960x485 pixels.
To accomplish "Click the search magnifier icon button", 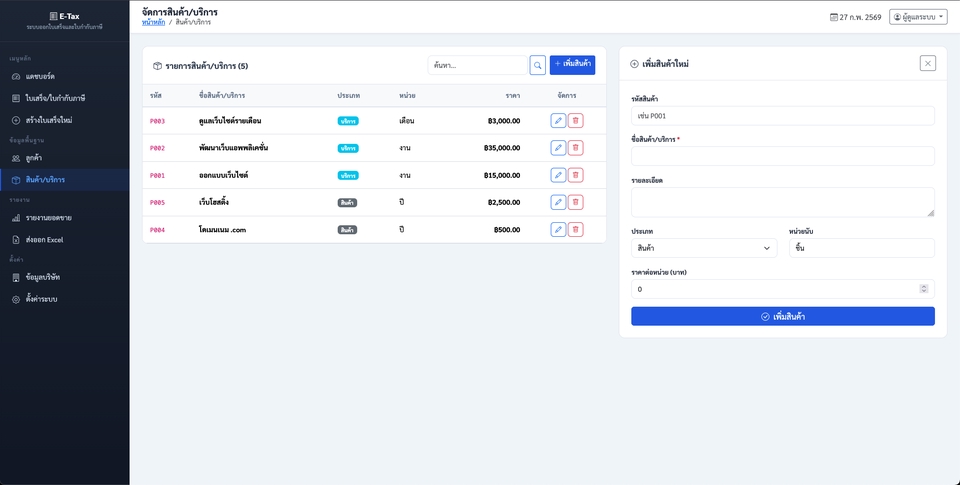I will (538, 65).
